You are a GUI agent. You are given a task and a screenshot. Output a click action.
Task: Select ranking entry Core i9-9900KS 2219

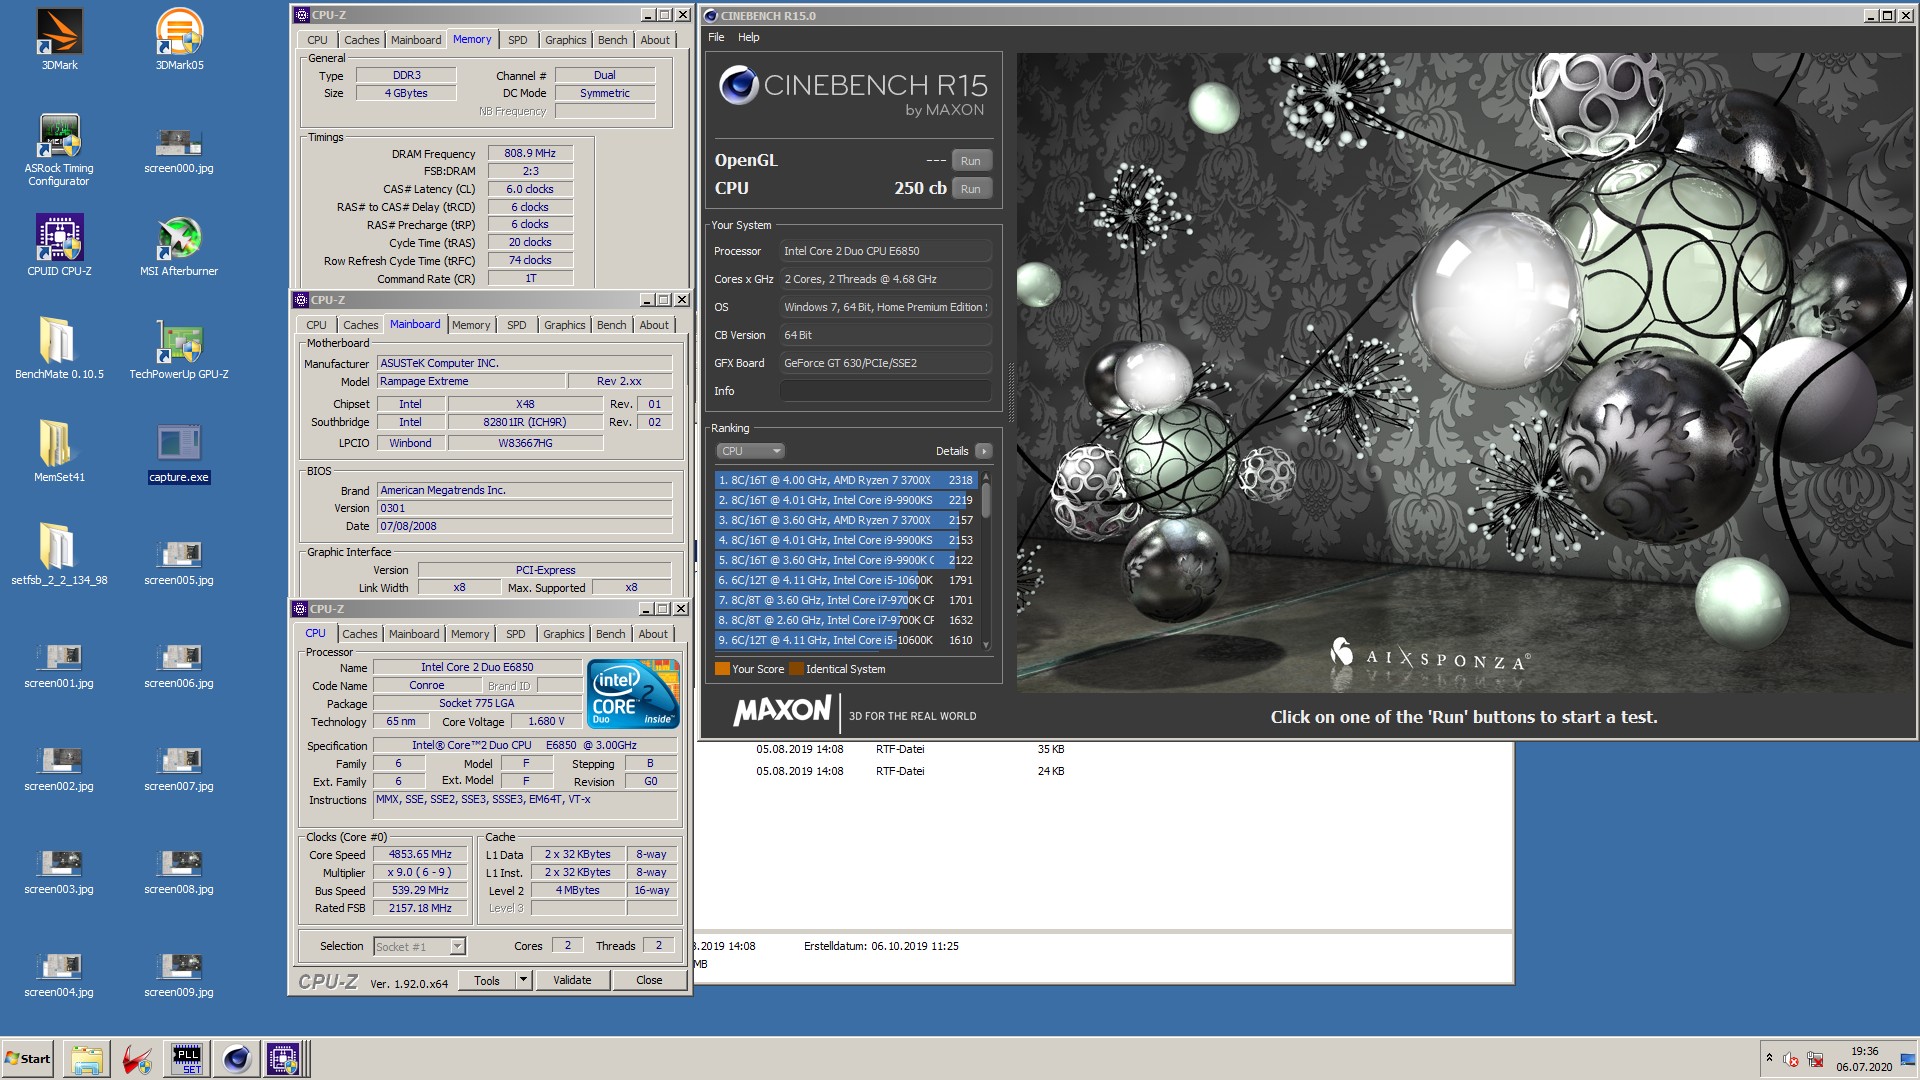(x=846, y=500)
